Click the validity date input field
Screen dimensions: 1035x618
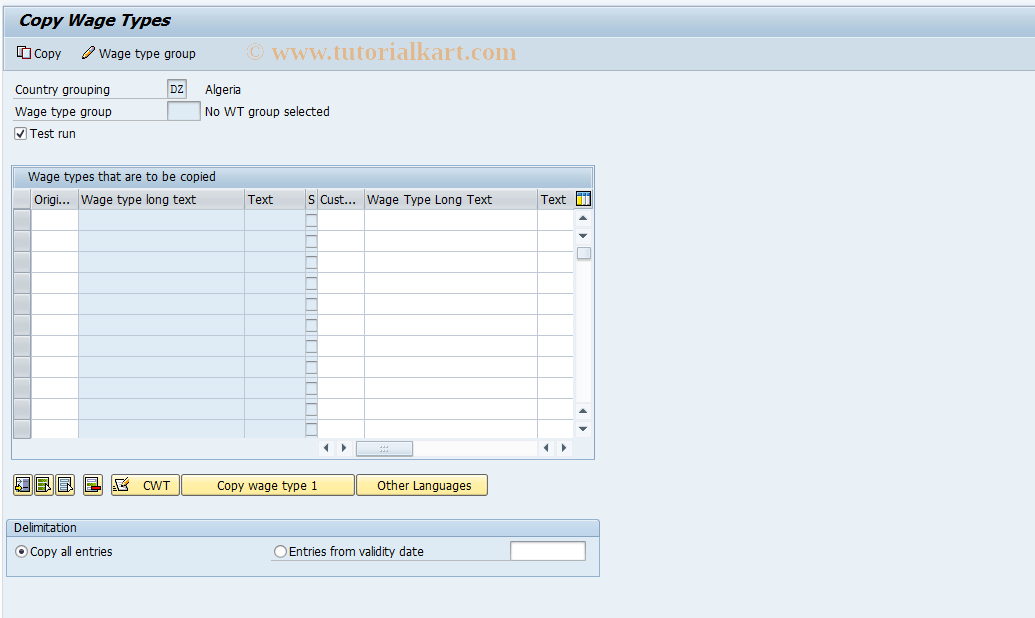(x=548, y=551)
